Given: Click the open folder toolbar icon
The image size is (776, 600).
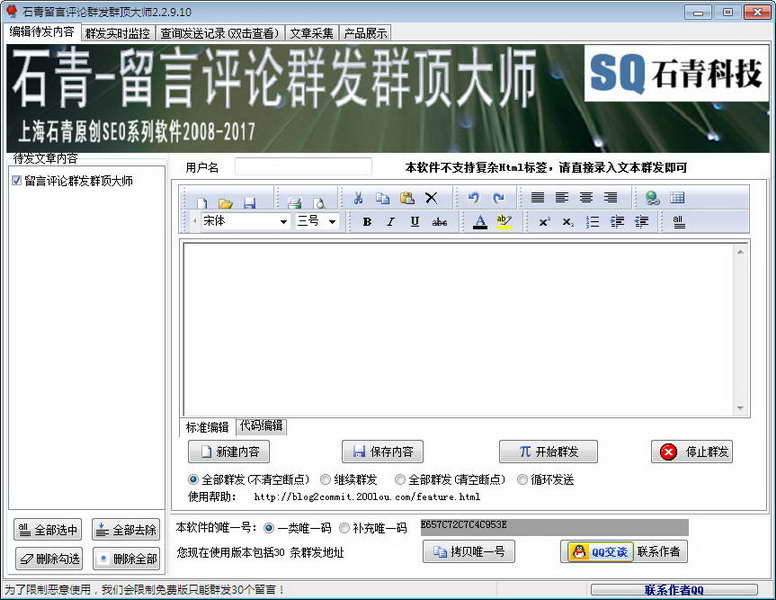Looking at the screenshot, I should click(x=225, y=203).
